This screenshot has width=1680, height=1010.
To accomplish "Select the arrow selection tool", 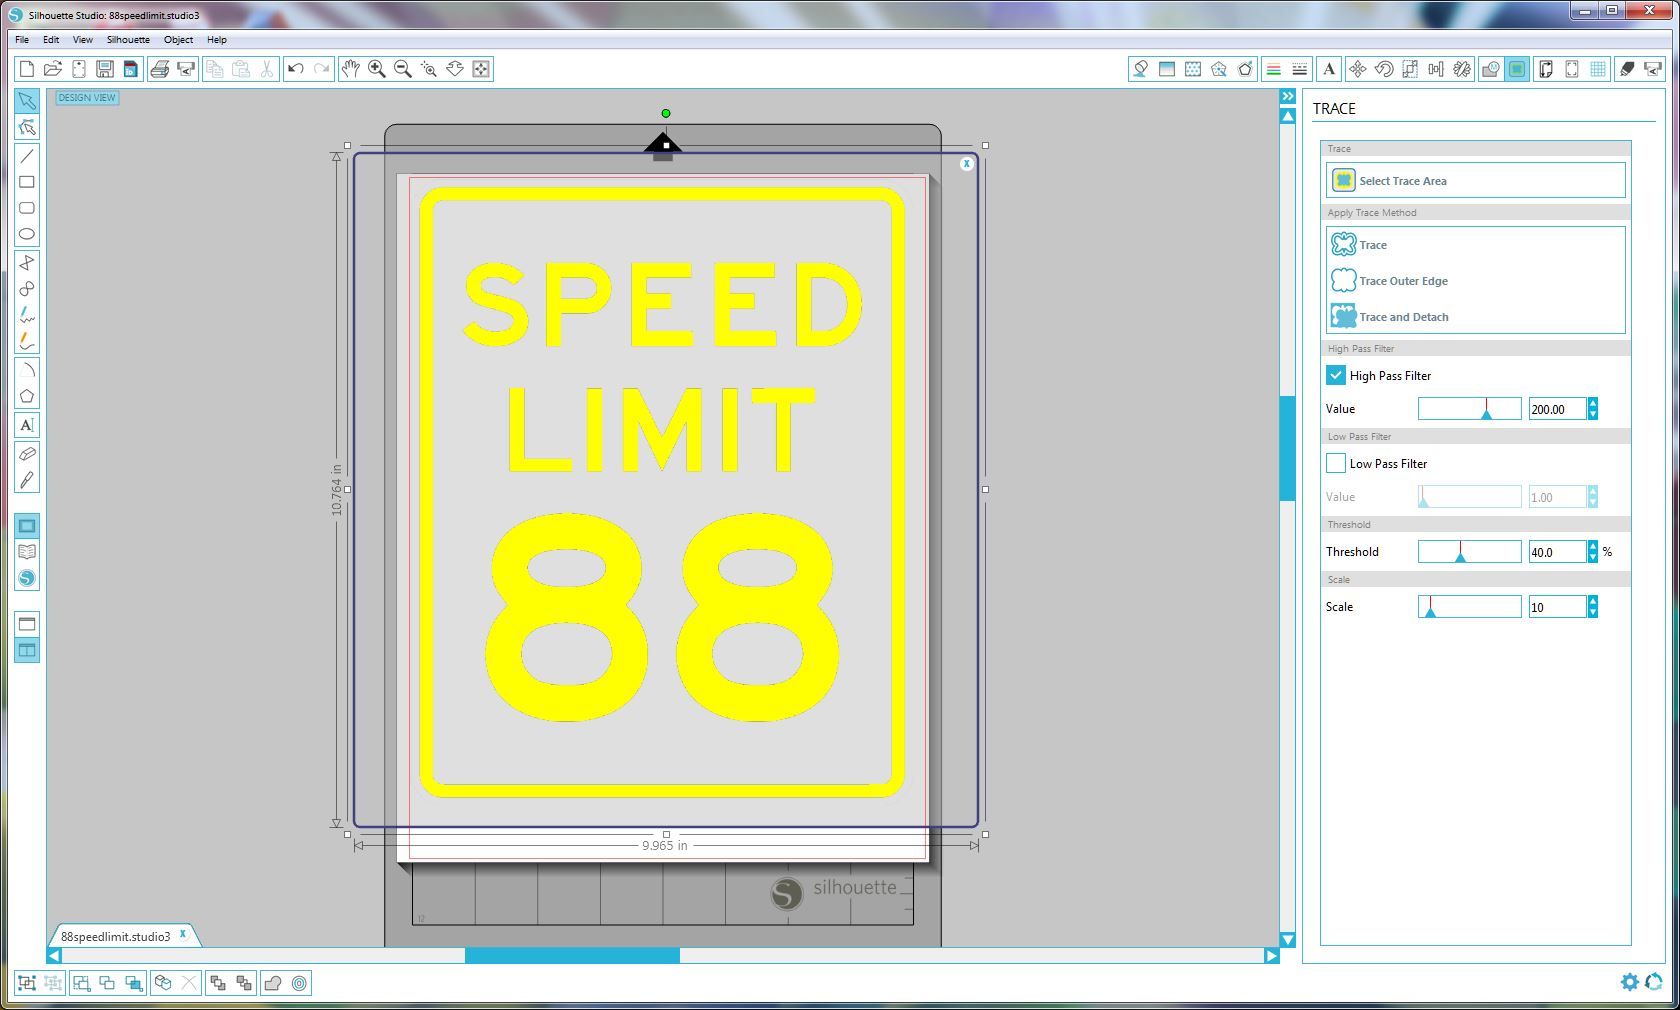I will [27, 100].
